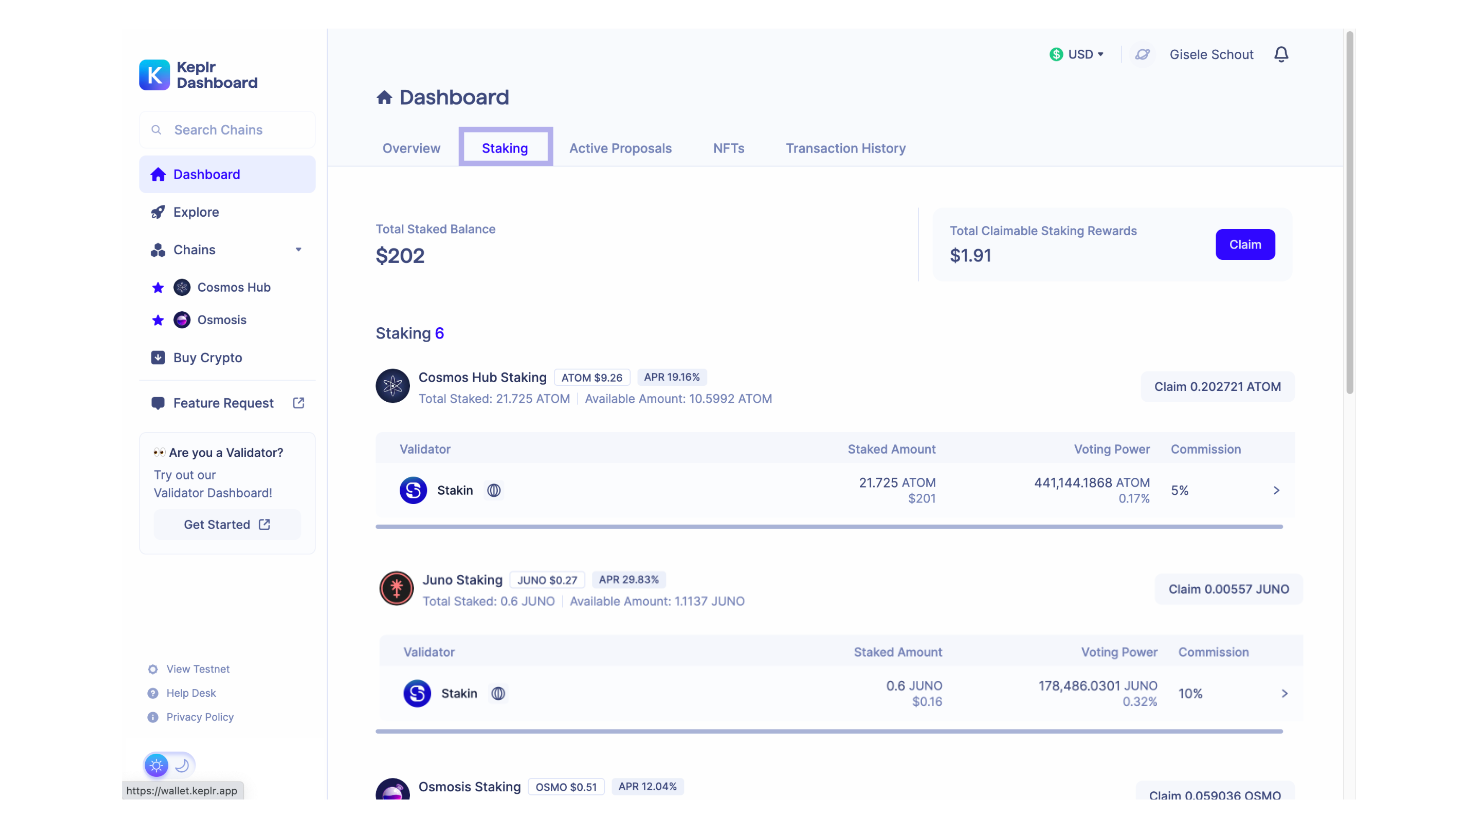1474x830 pixels.
Task: Click Stakin validator avatar in Juno table
Action: [x=417, y=693]
